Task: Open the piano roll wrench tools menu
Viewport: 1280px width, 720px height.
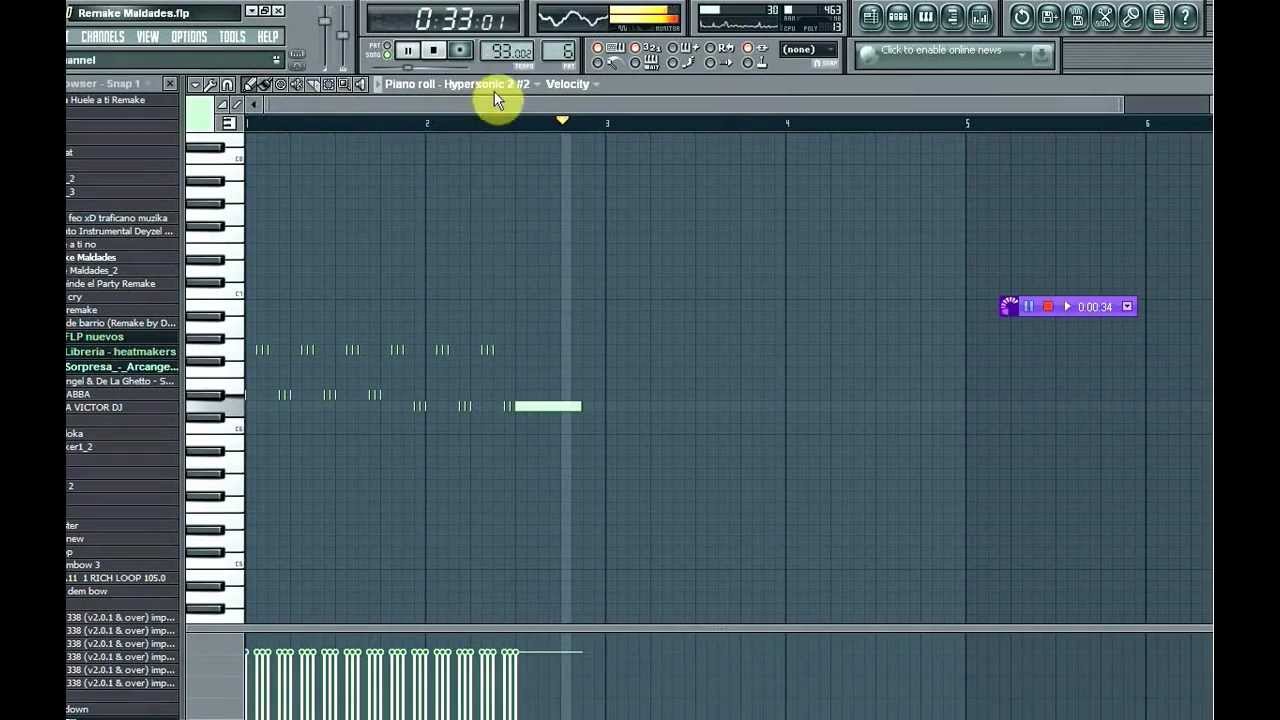Action: click(210, 84)
